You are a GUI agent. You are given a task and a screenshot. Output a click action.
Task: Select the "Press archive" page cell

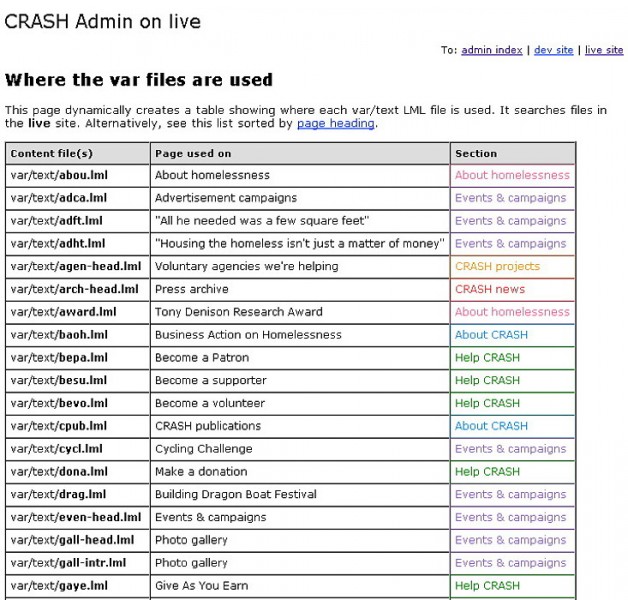click(x=191, y=289)
